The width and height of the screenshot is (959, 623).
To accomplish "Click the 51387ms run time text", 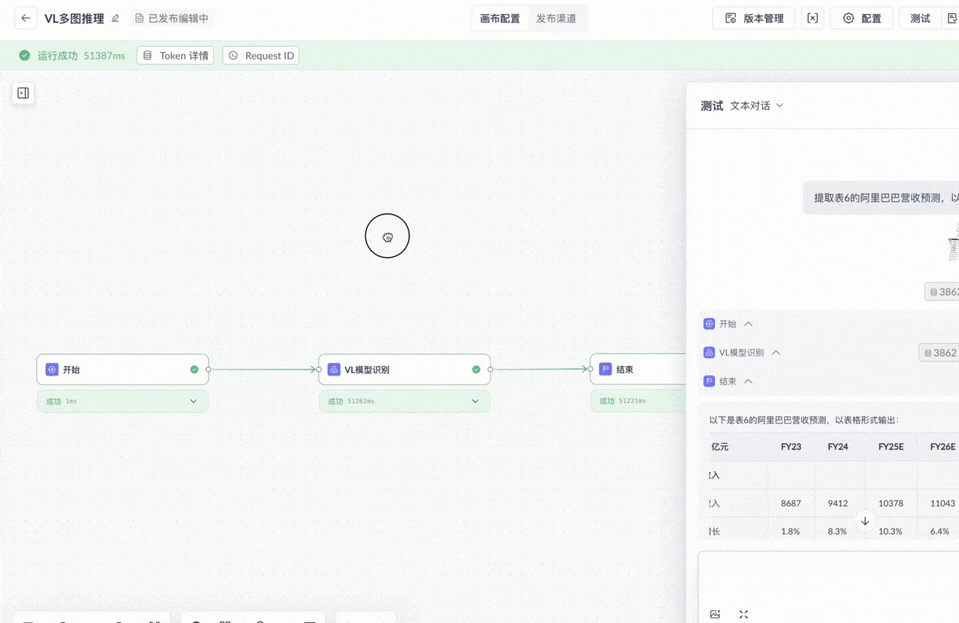I will [104, 56].
